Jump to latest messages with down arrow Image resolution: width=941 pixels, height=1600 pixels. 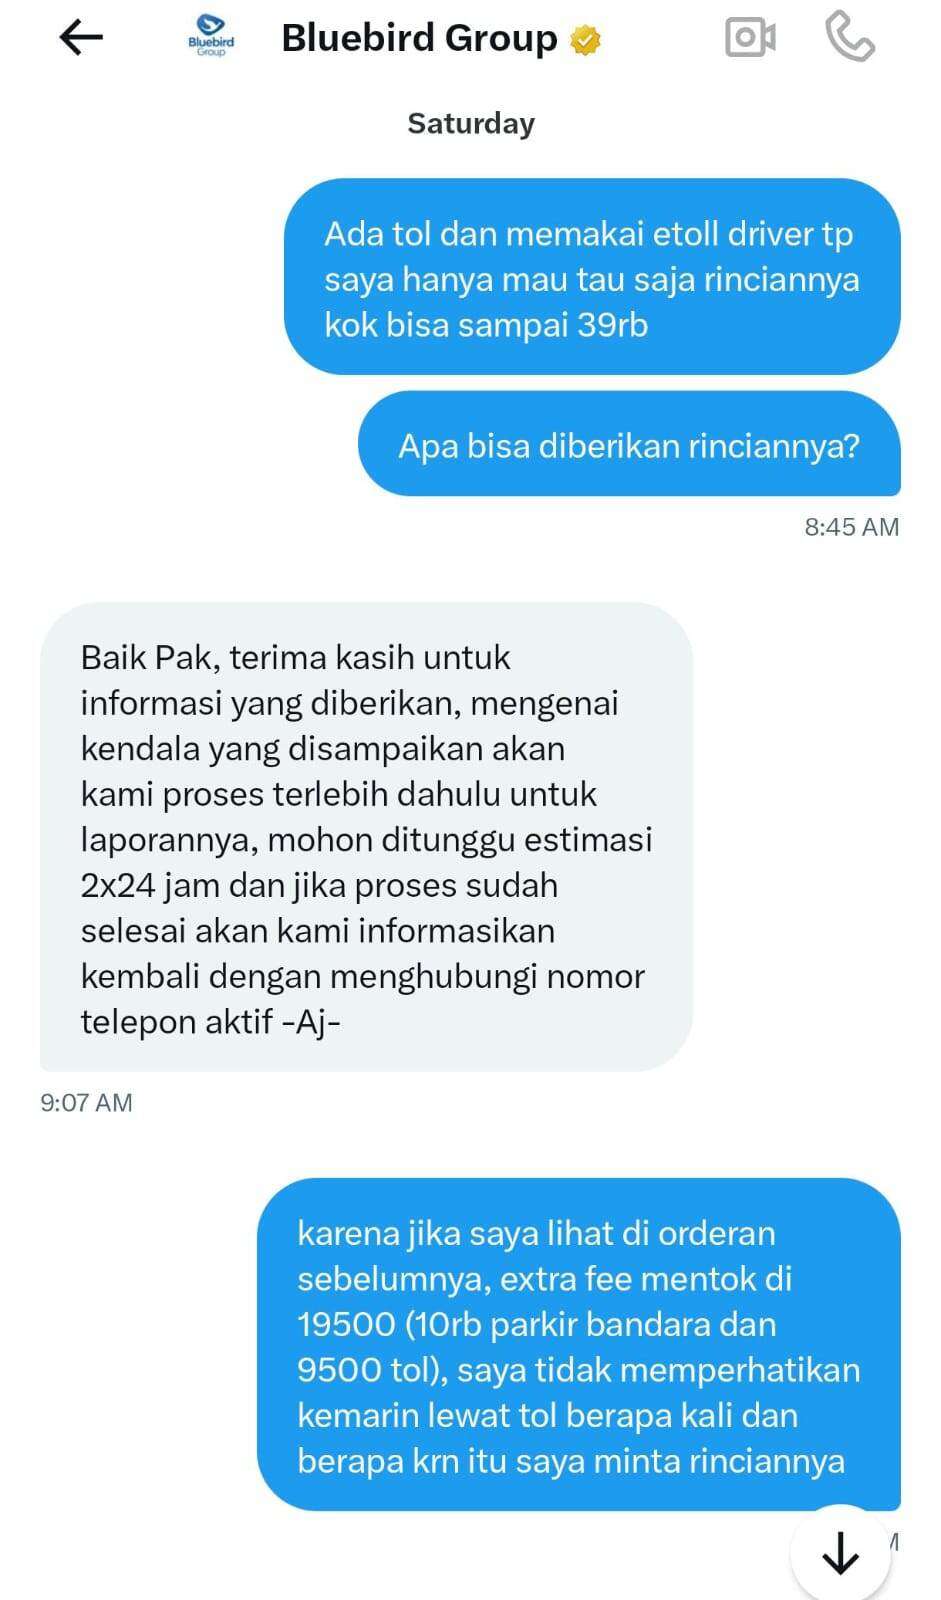tap(840, 1554)
